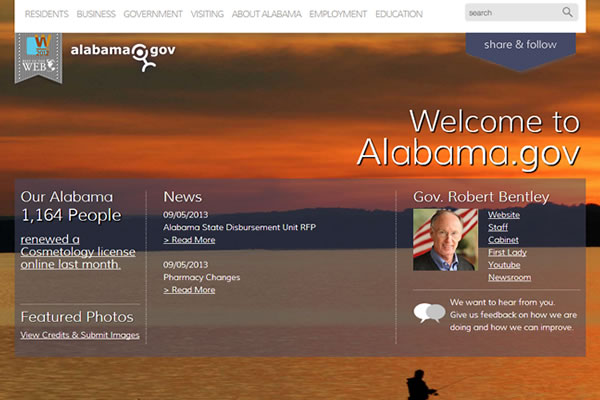Click the feedback speech bubbles icon
Image resolution: width=600 pixels, height=400 pixels.
429,313
